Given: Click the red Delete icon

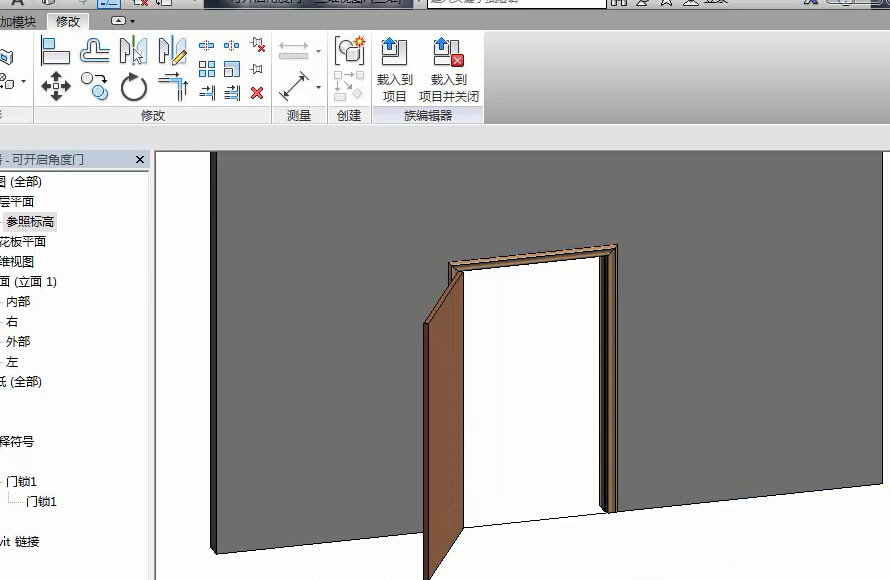Looking at the screenshot, I should 257,93.
